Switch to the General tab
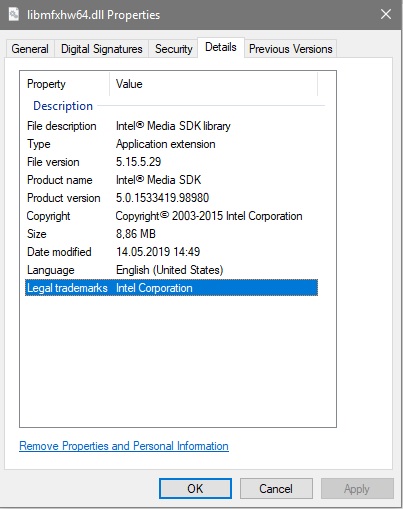The image size is (403, 509). coord(30,49)
